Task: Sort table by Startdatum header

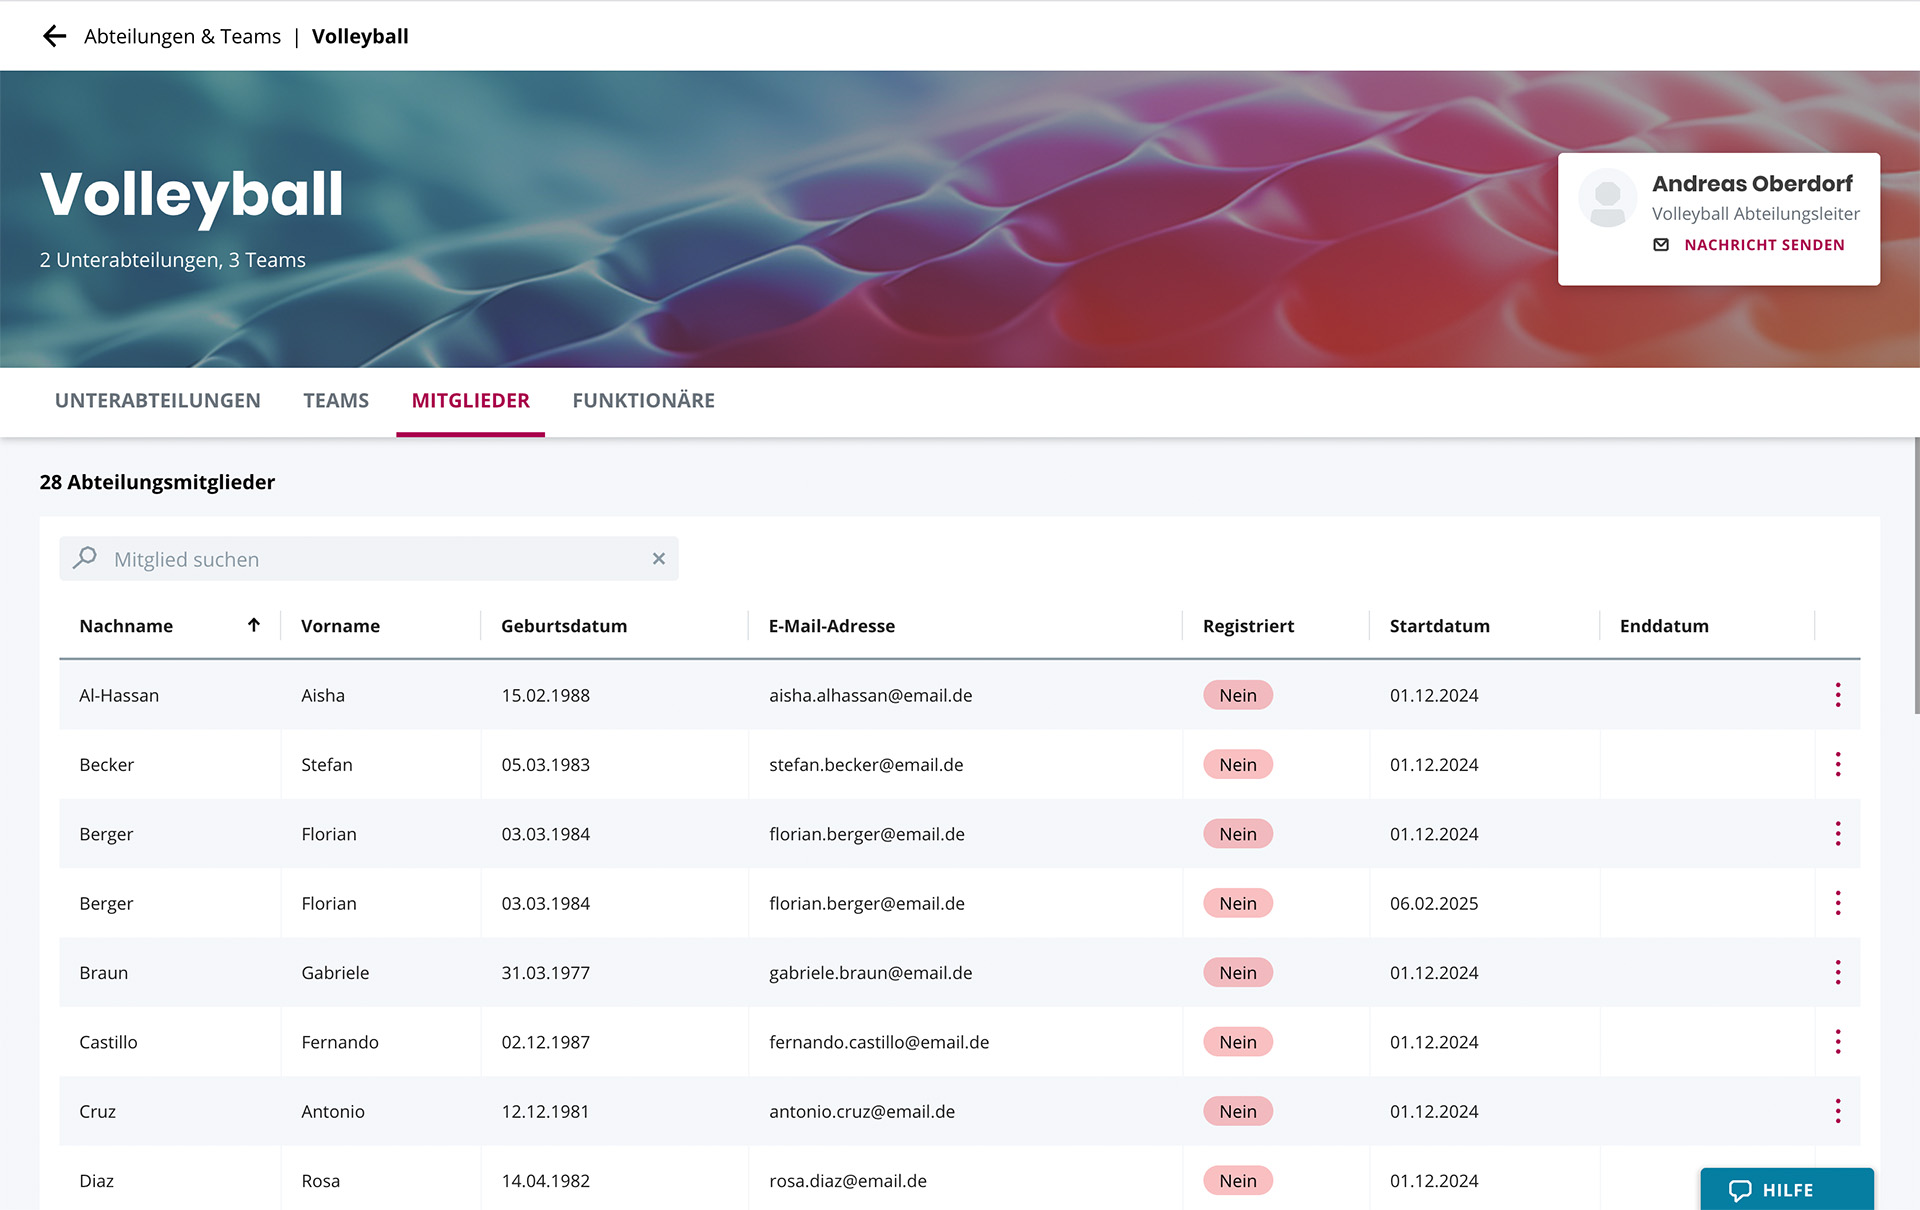Action: click(x=1439, y=626)
